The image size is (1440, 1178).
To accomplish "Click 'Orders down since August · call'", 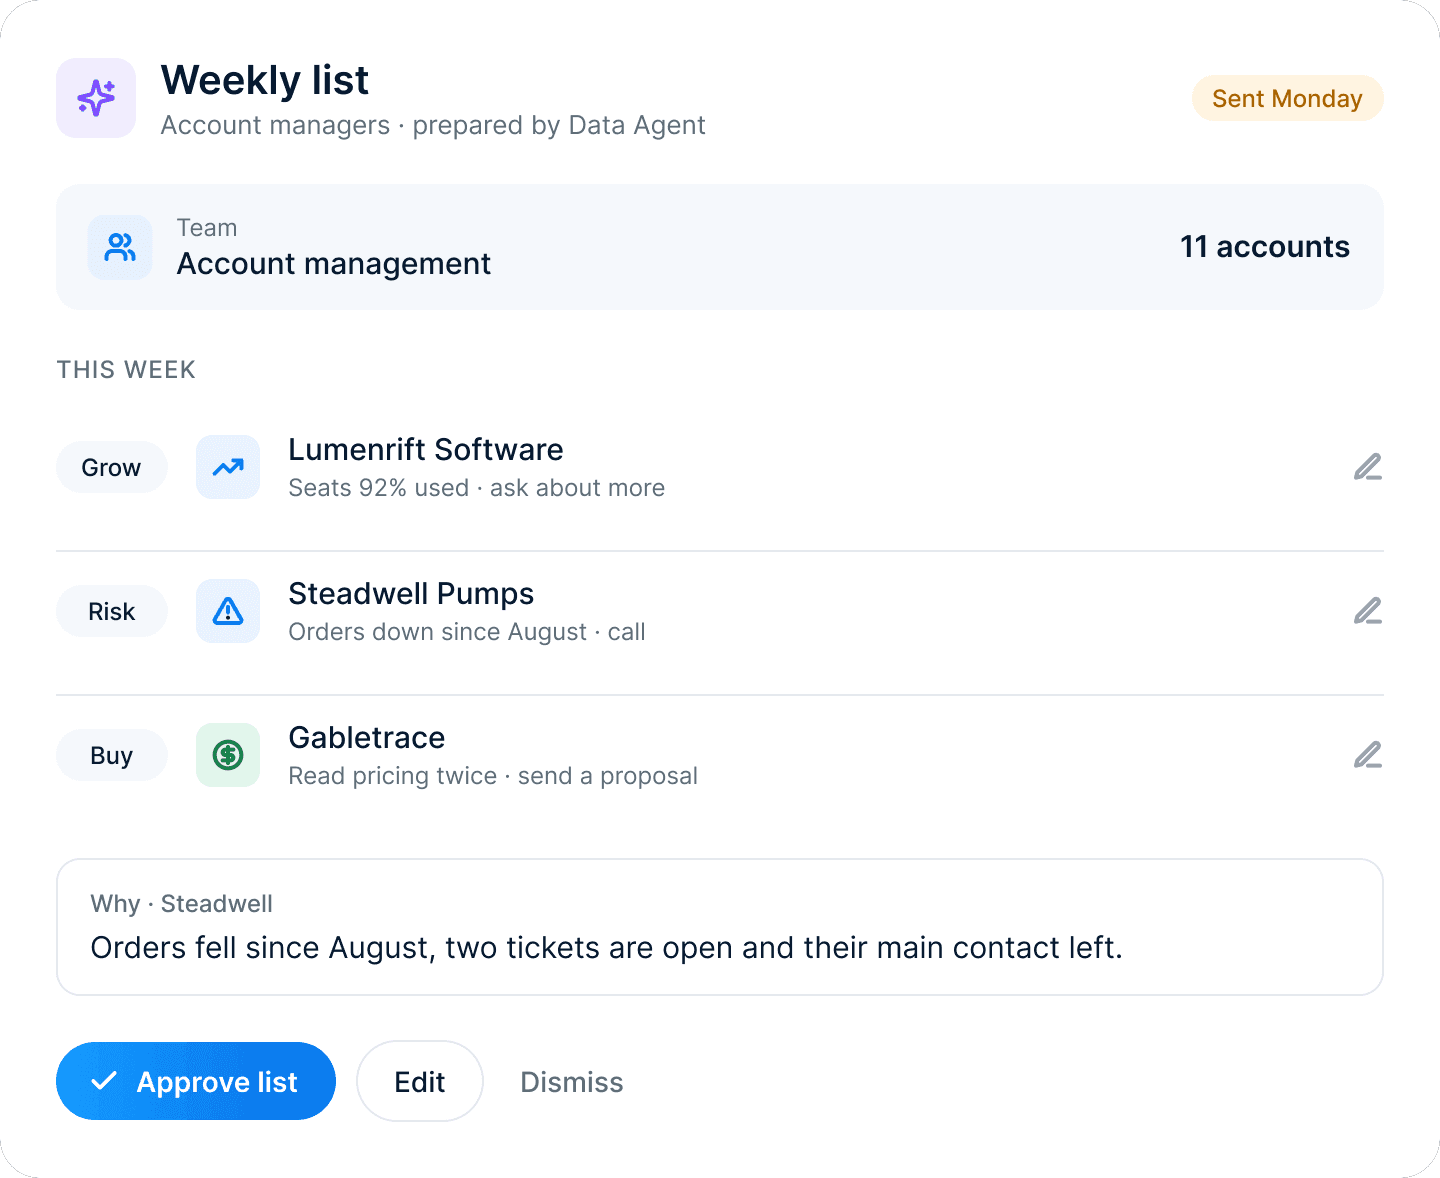I will [x=467, y=632].
